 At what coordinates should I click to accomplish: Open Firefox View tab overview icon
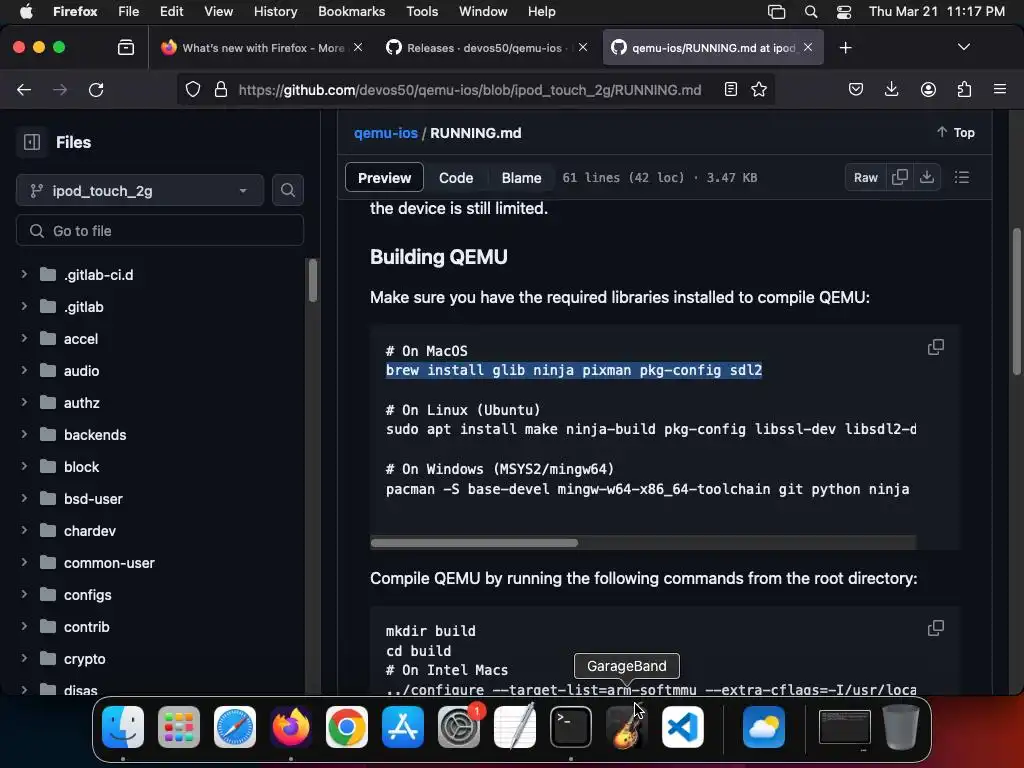[x=125, y=48]
